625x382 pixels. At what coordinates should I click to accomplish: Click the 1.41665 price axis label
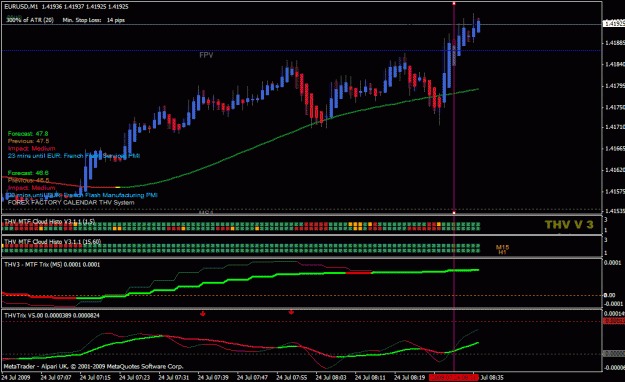tap(615, 148)
